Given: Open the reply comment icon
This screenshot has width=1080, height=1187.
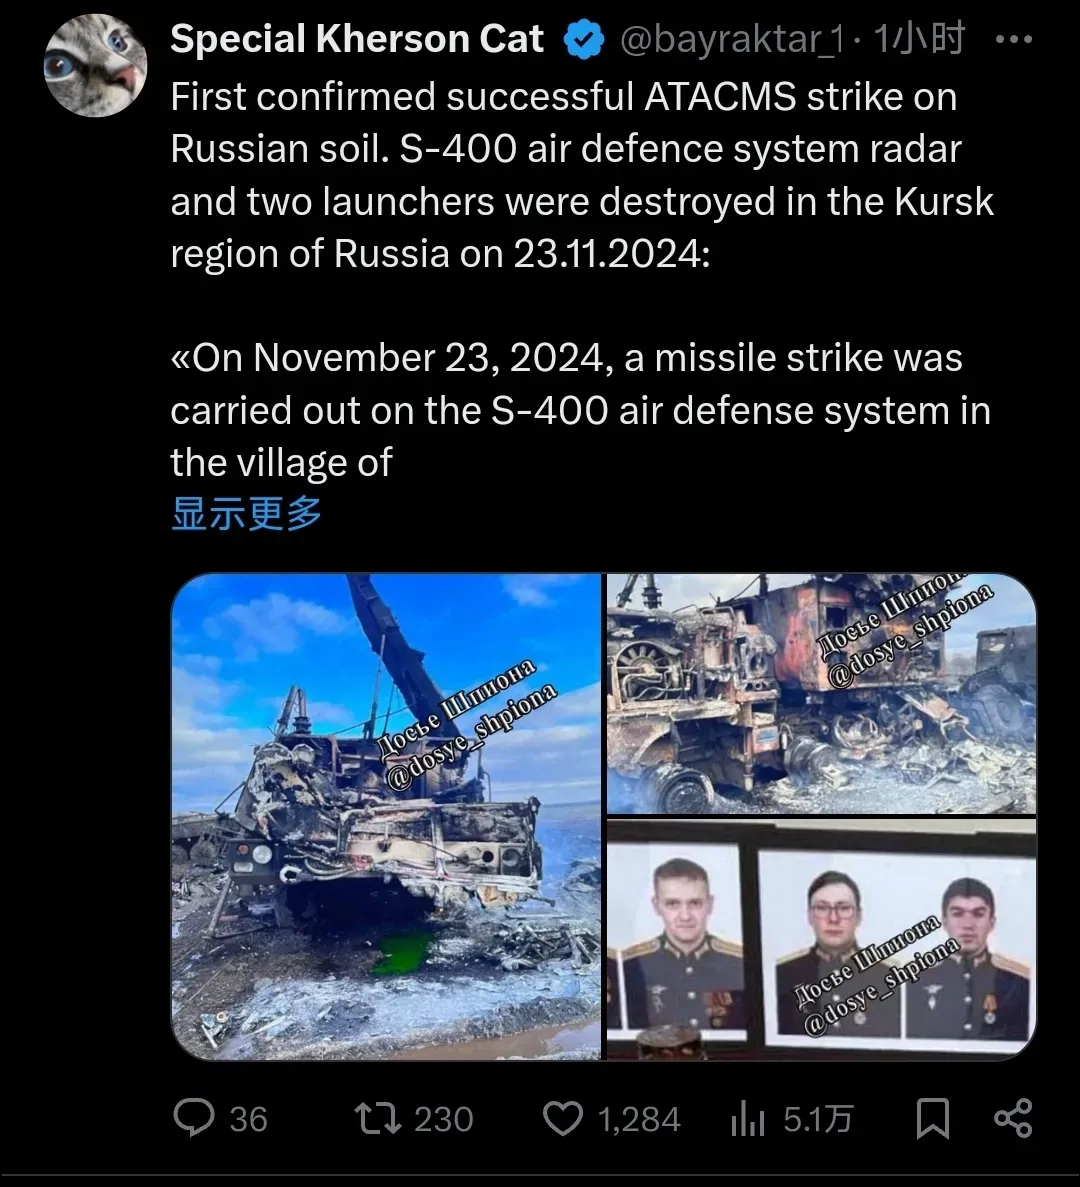Looking at the screenshot, I should [195, 1118].
